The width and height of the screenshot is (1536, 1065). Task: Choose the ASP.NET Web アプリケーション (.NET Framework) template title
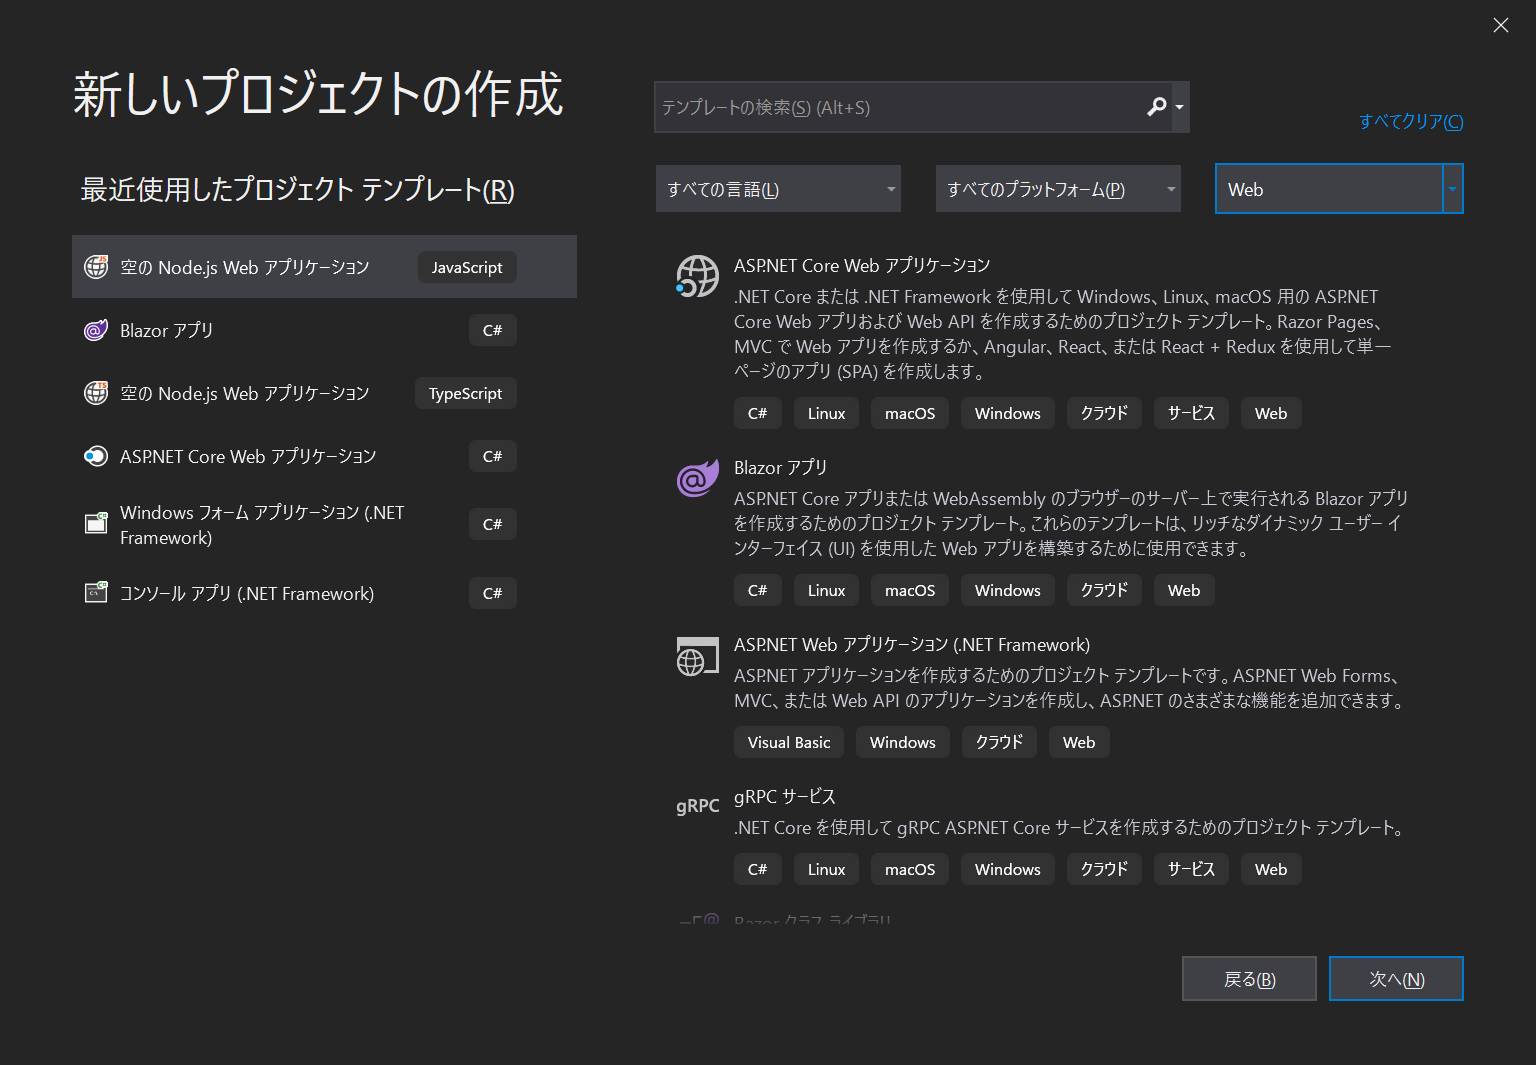point(912,644)
